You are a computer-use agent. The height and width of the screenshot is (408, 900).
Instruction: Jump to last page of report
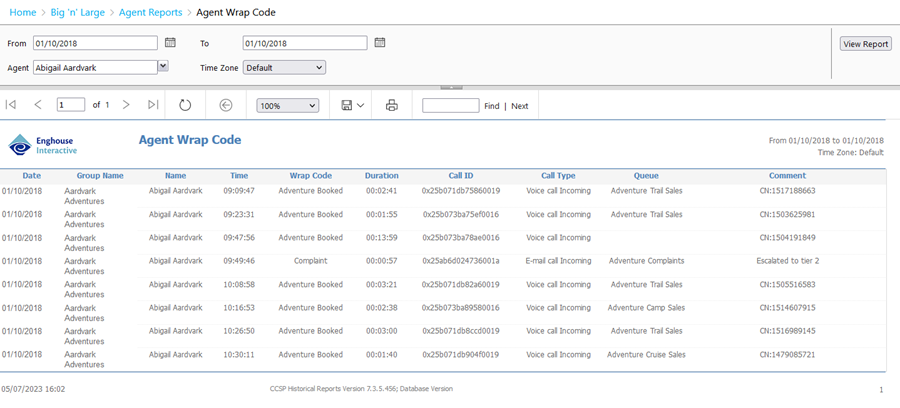(x=153, y=105)
